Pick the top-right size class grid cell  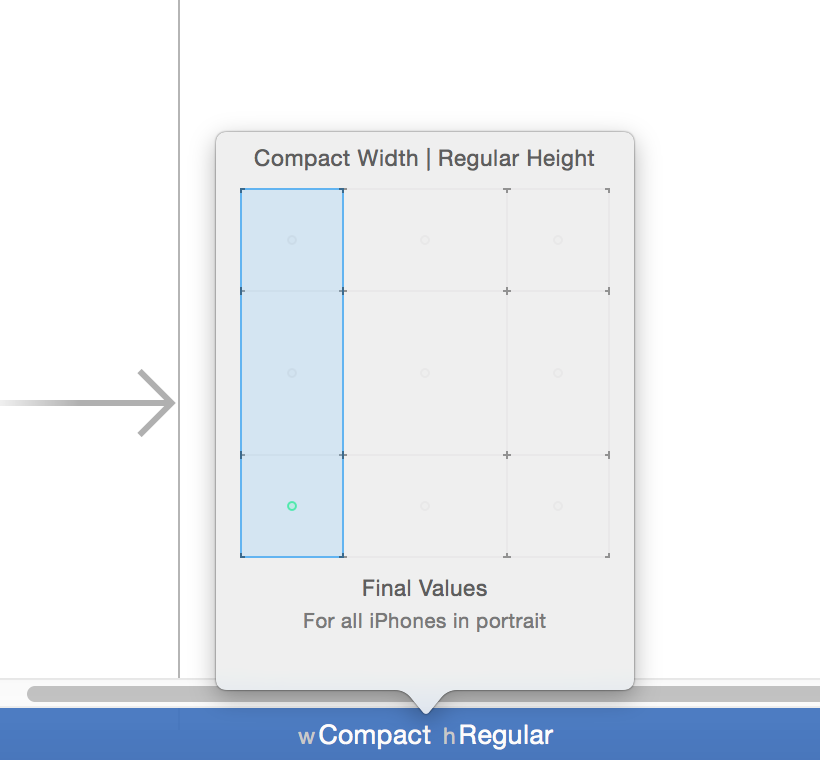pyautogui.click(x=558, y=240)
